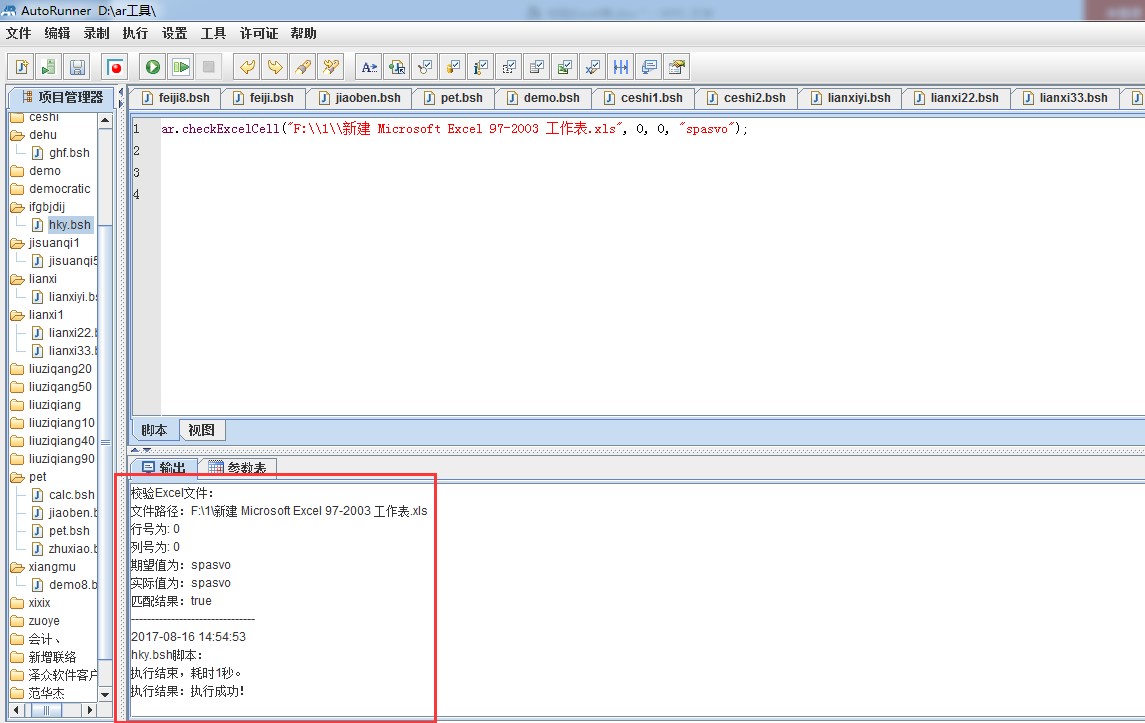The width and height of the screenshot is (1145, 723).
Task: Click the Save diskette icon
Action: click(x=77, y=67)
